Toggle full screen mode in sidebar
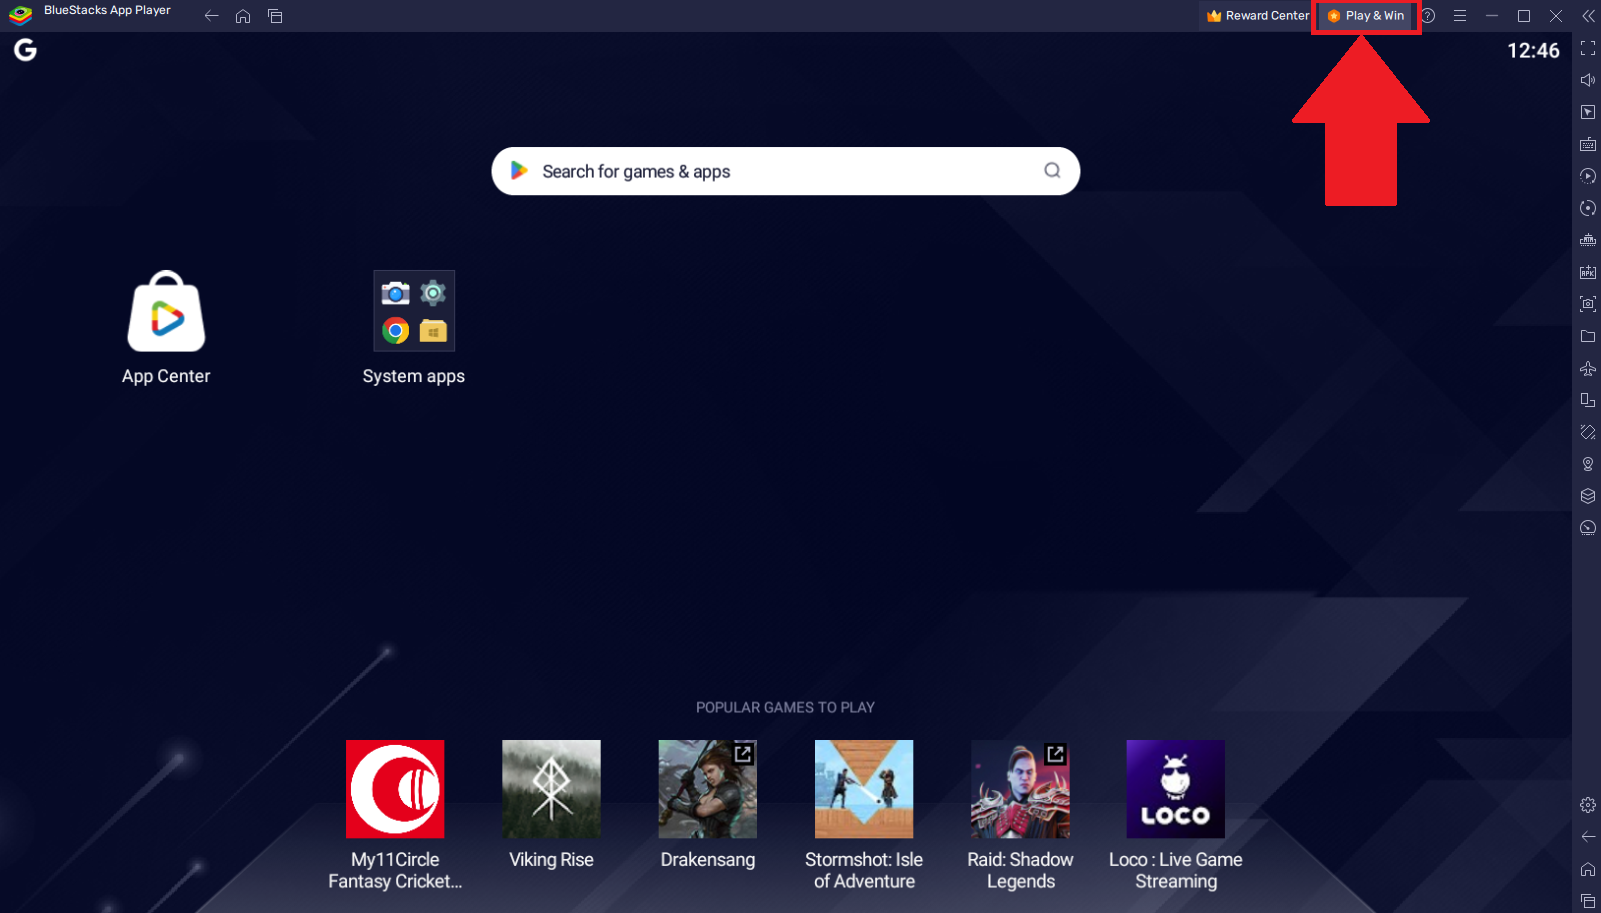The width and height of the screenshot is (1601, 913). tap(1588, 48)
